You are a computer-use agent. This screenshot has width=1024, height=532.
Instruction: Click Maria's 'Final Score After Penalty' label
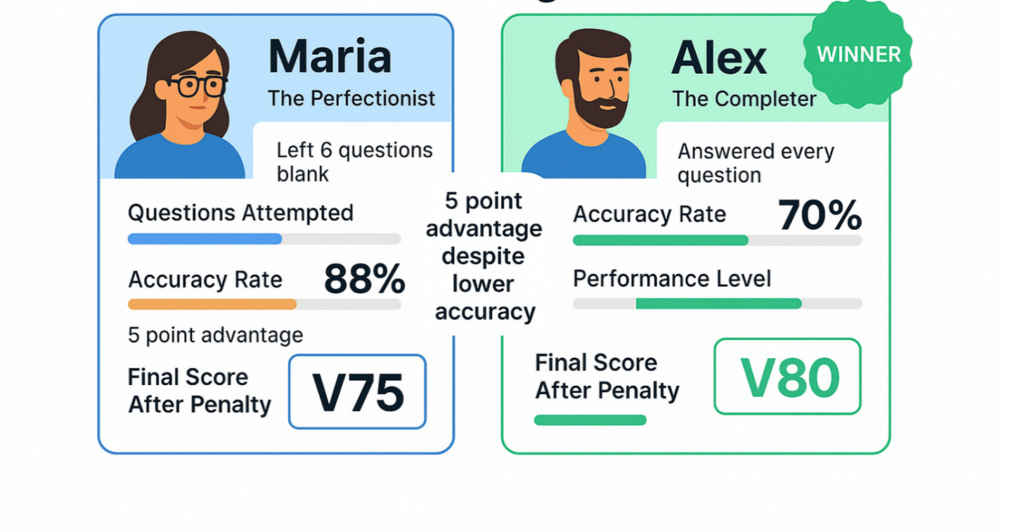[x=199, y=391]
